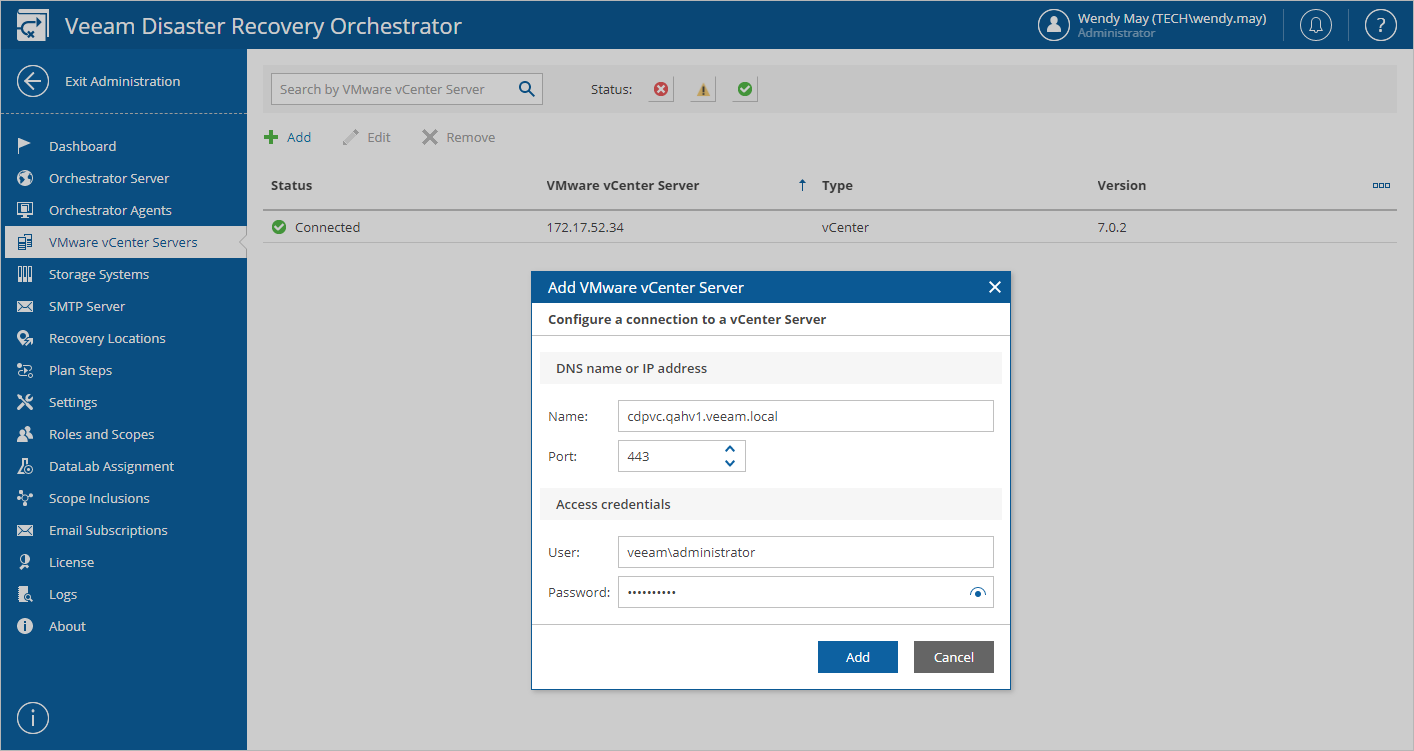This screenshot has width=1414, height=751.
Task: Open Roles and Scopes page
Action: tap(101, 434)
